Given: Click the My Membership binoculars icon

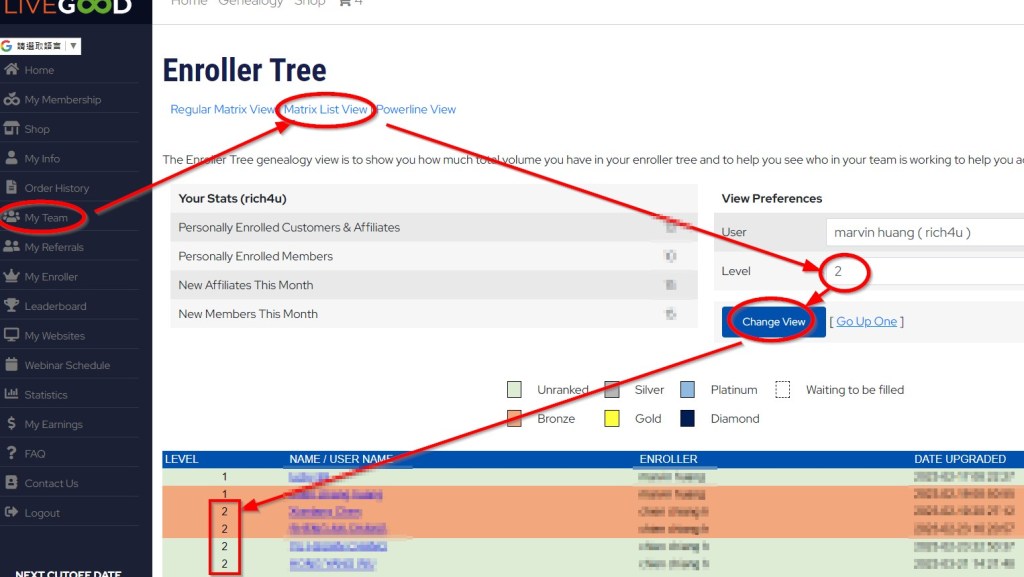Looking at the screenshot, I should 12,100.
